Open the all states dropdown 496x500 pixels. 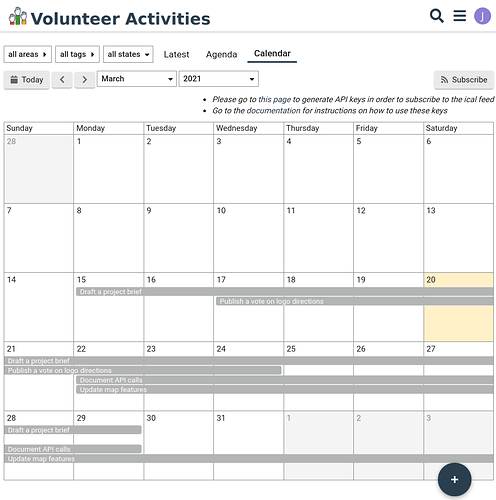click(128, 54)
